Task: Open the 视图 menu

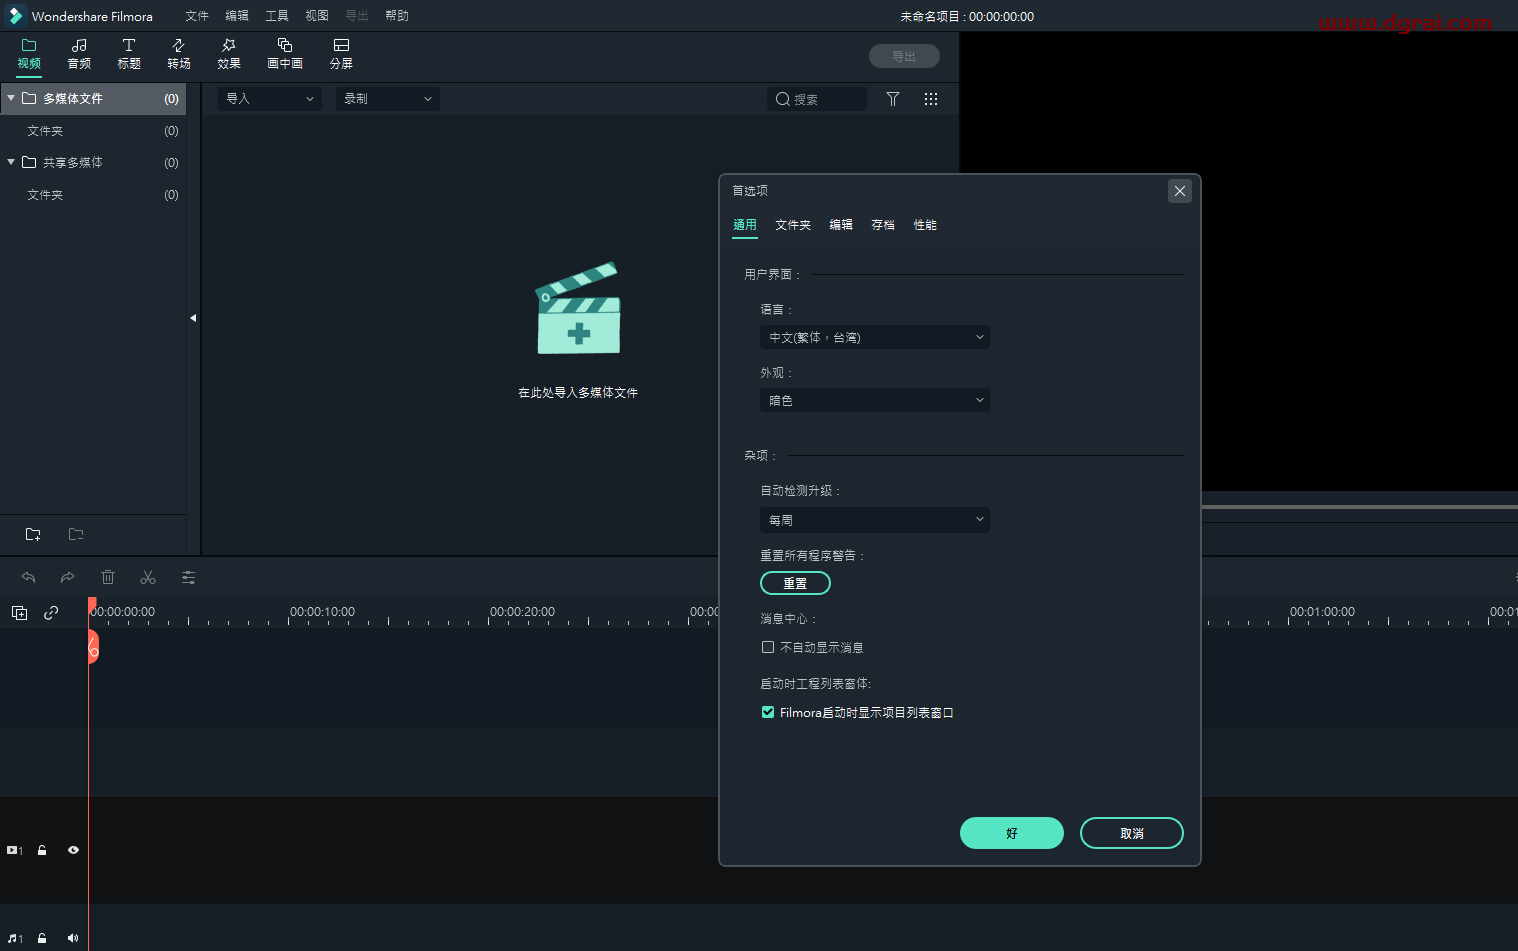Action: 317,16
